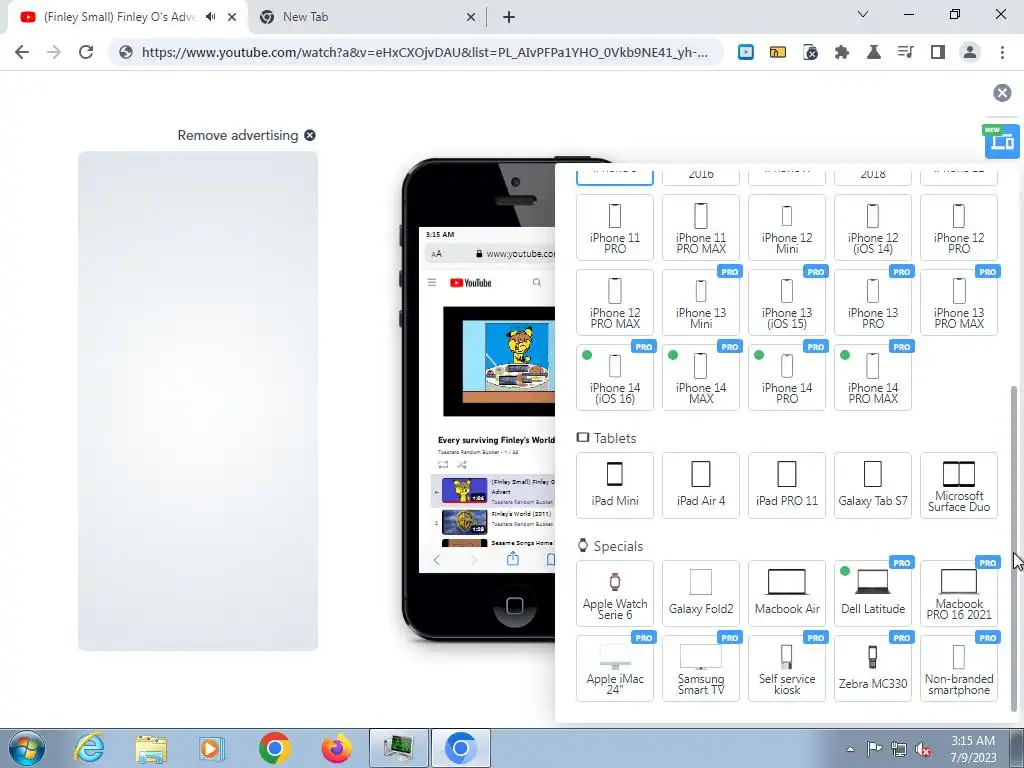Open the blue responsive device panel button

(1001, 141)
